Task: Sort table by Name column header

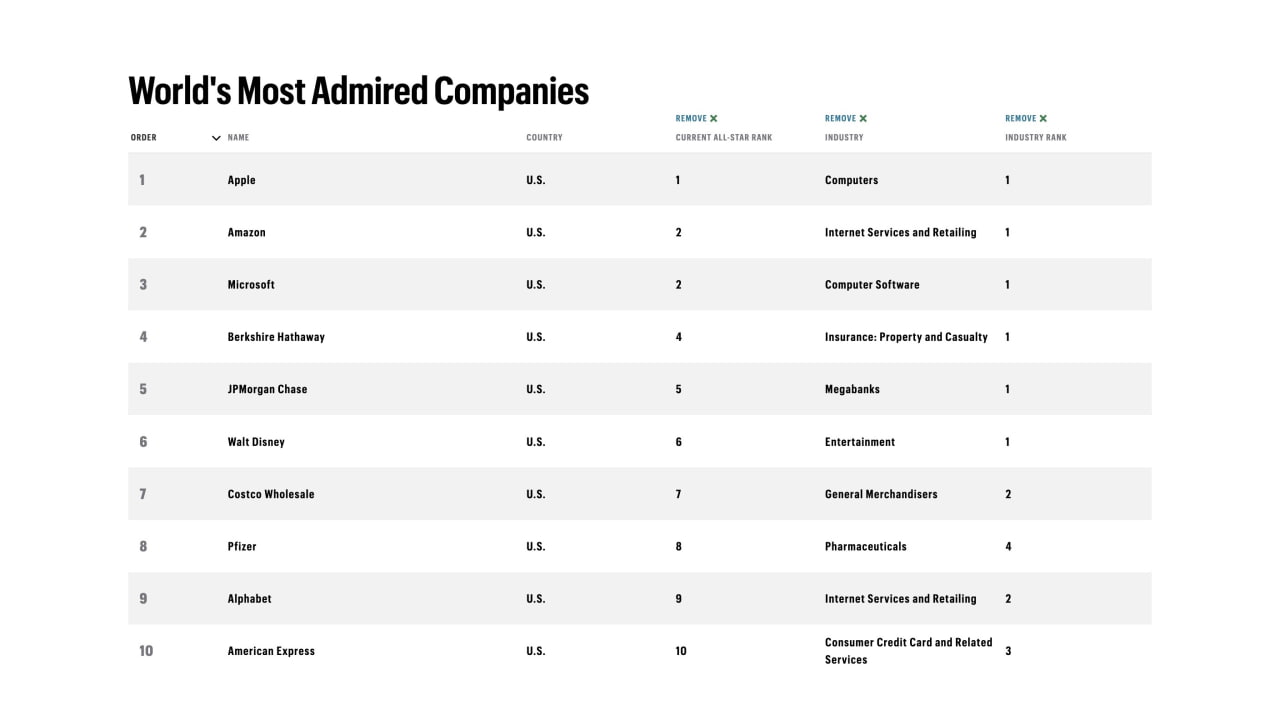Action: point(238,138)
